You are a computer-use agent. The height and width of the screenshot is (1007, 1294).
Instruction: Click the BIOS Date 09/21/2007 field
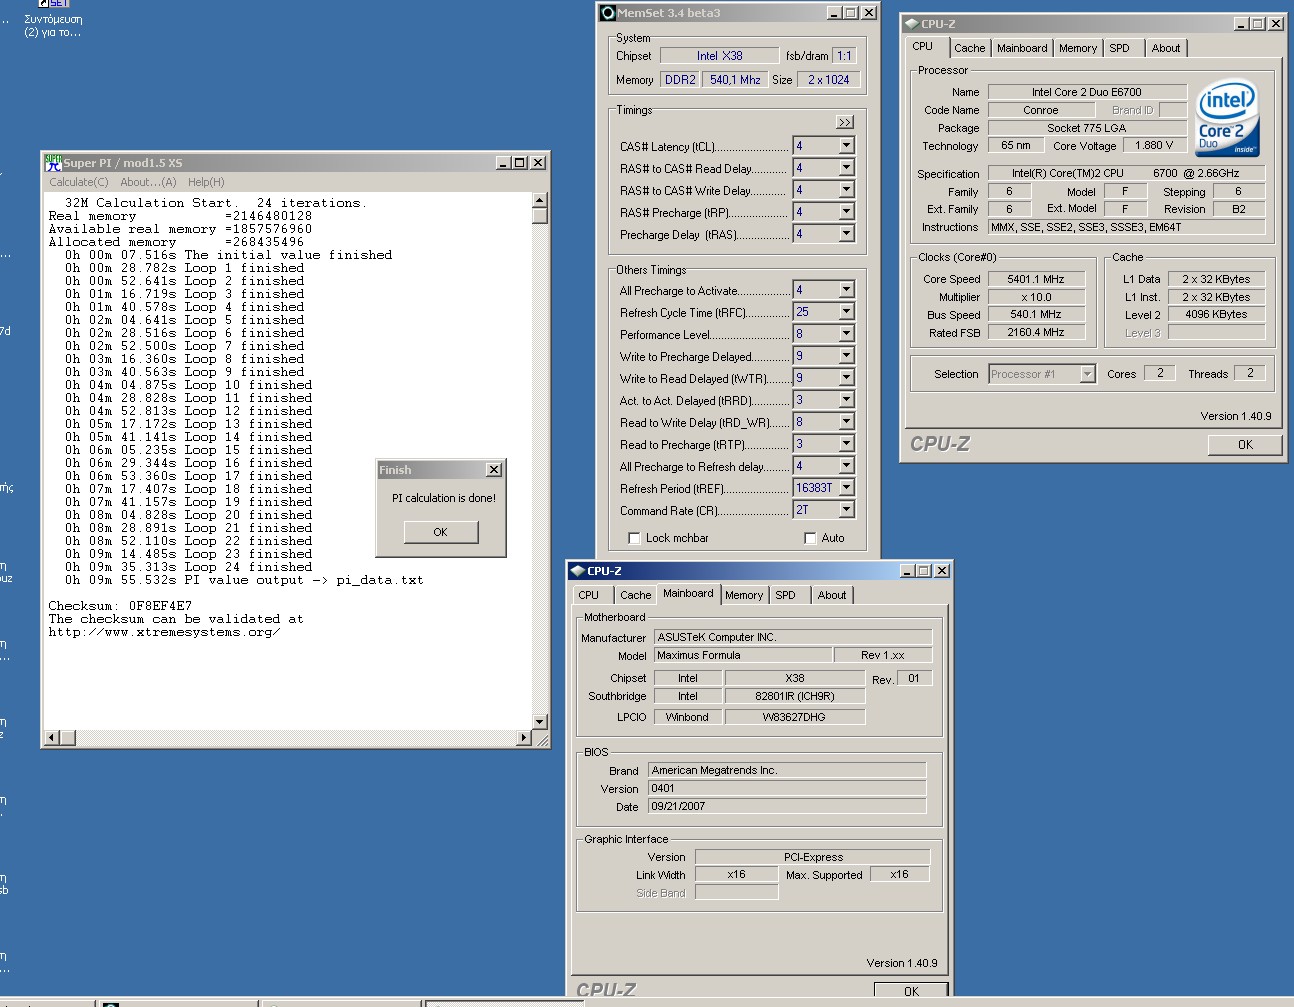click(x=787, y=806)
